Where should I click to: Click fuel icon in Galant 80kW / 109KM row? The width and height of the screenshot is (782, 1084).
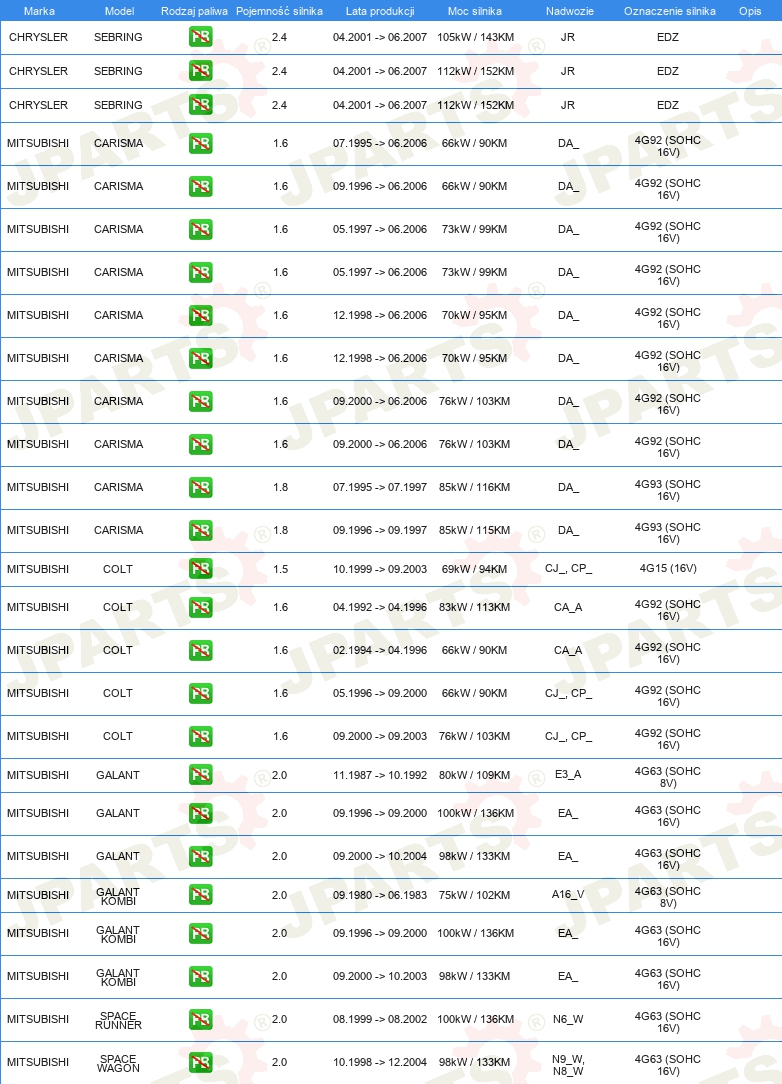tap(201, 775)
